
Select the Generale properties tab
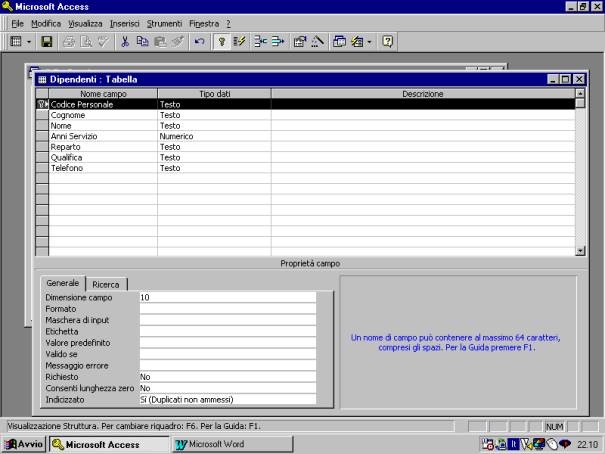pyautogui.click(x=63, y=283)
